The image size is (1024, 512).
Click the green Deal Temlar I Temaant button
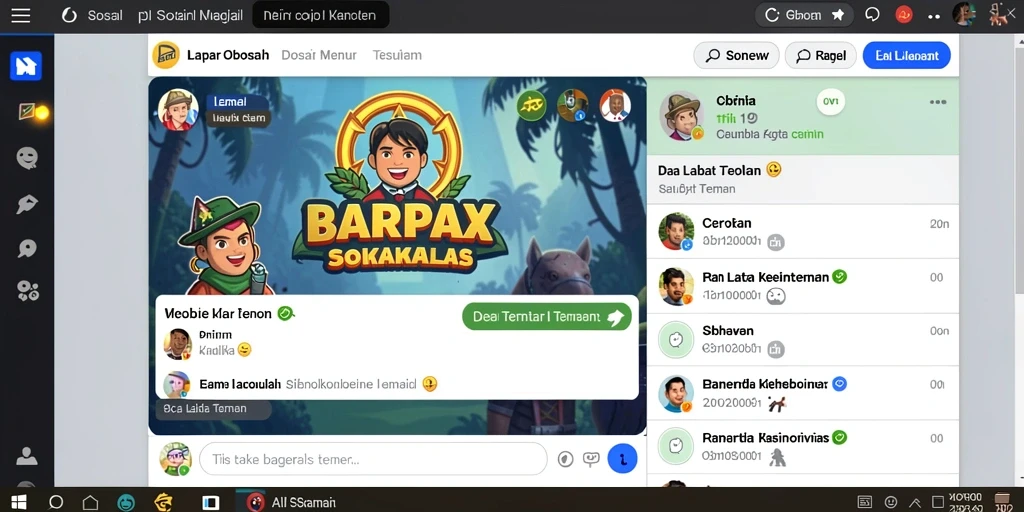[x=547, y=316]
